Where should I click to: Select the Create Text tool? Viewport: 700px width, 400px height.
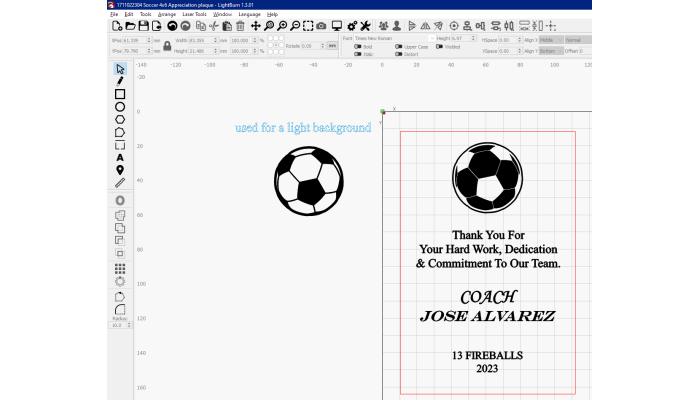pyautogui.click(x=120, y=158)
